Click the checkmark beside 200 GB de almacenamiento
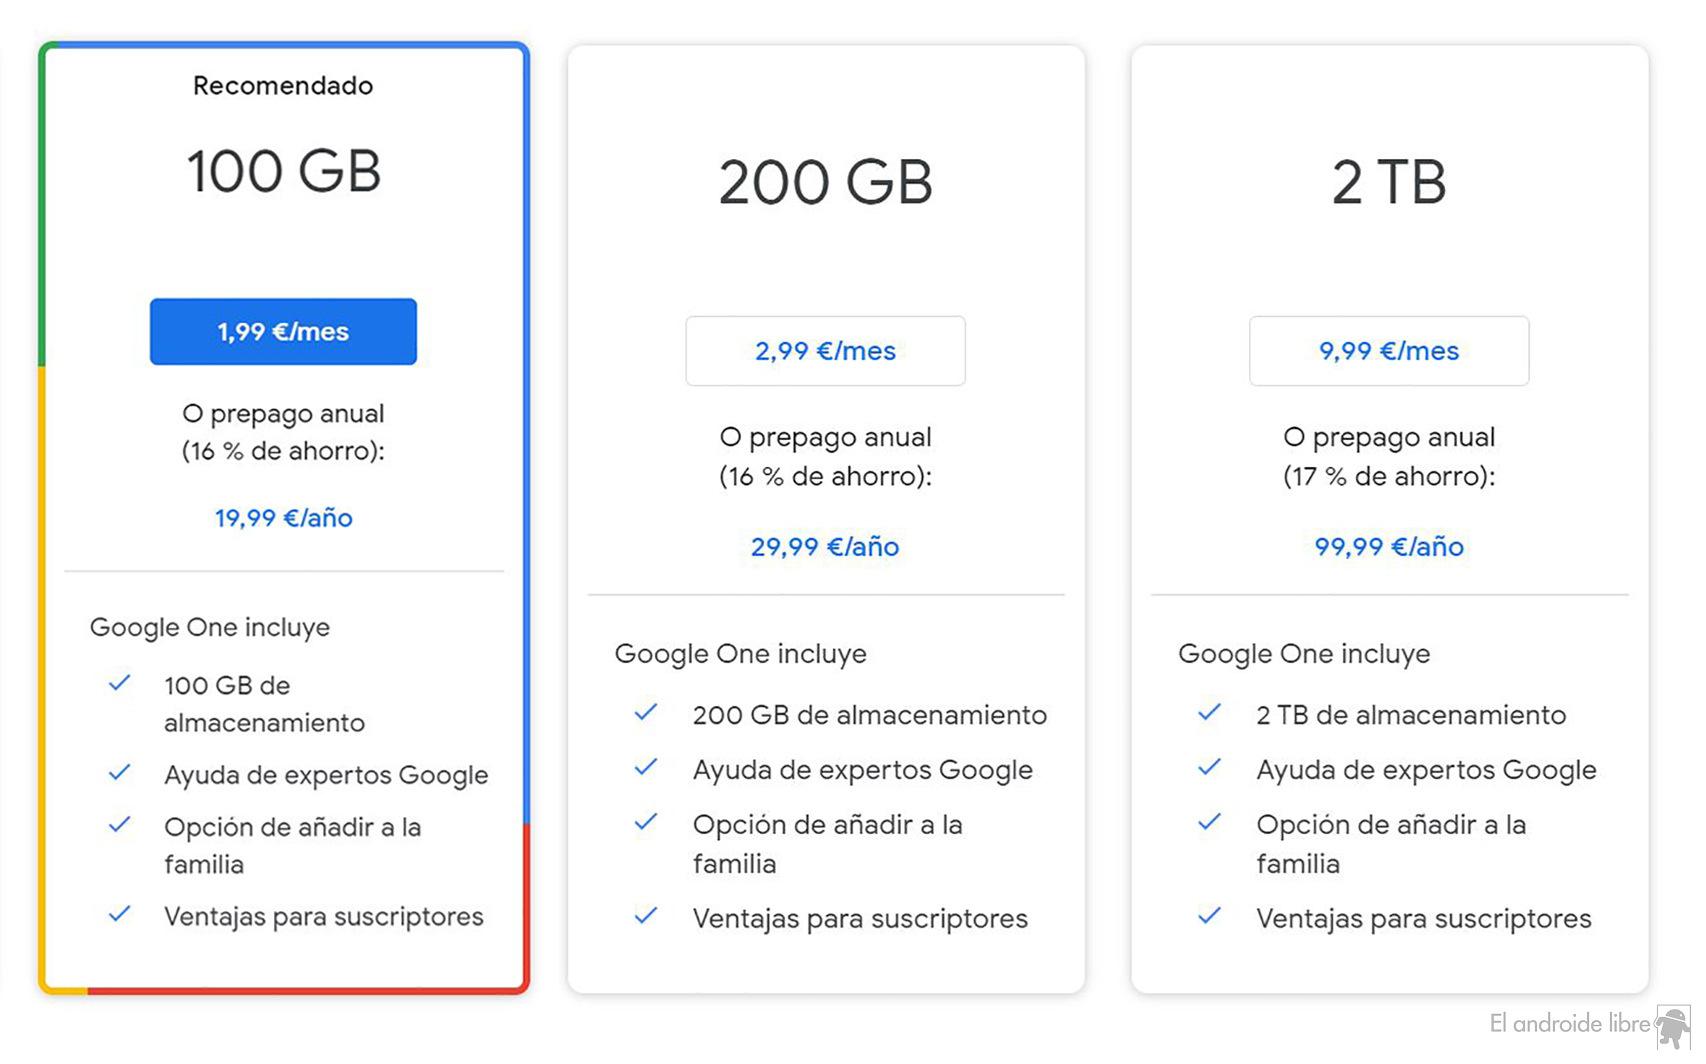 [x=645, y=713]
